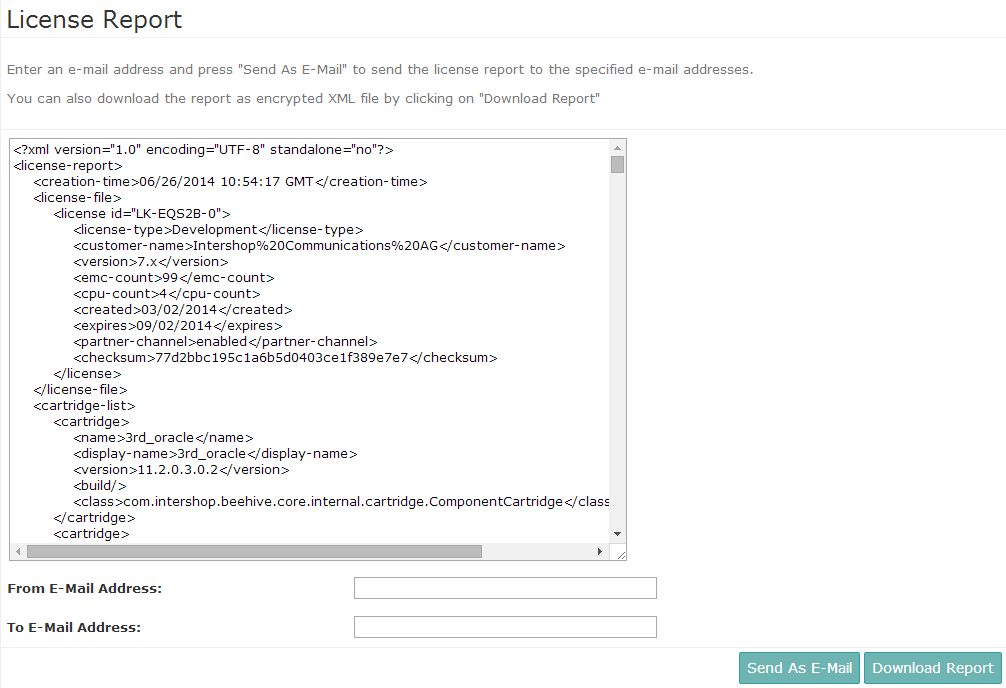Click the expires 09/02/2014 line
This screenshot has width=1006, height=688.
(178, 326)
